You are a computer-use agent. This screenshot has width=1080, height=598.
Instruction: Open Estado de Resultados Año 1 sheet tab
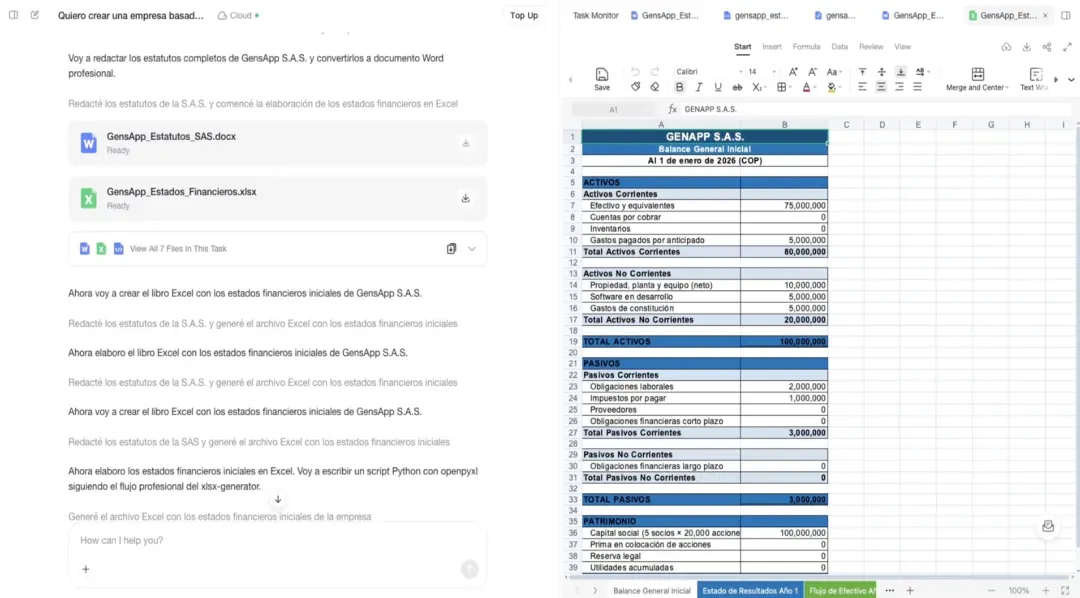[x=750, y=590]
